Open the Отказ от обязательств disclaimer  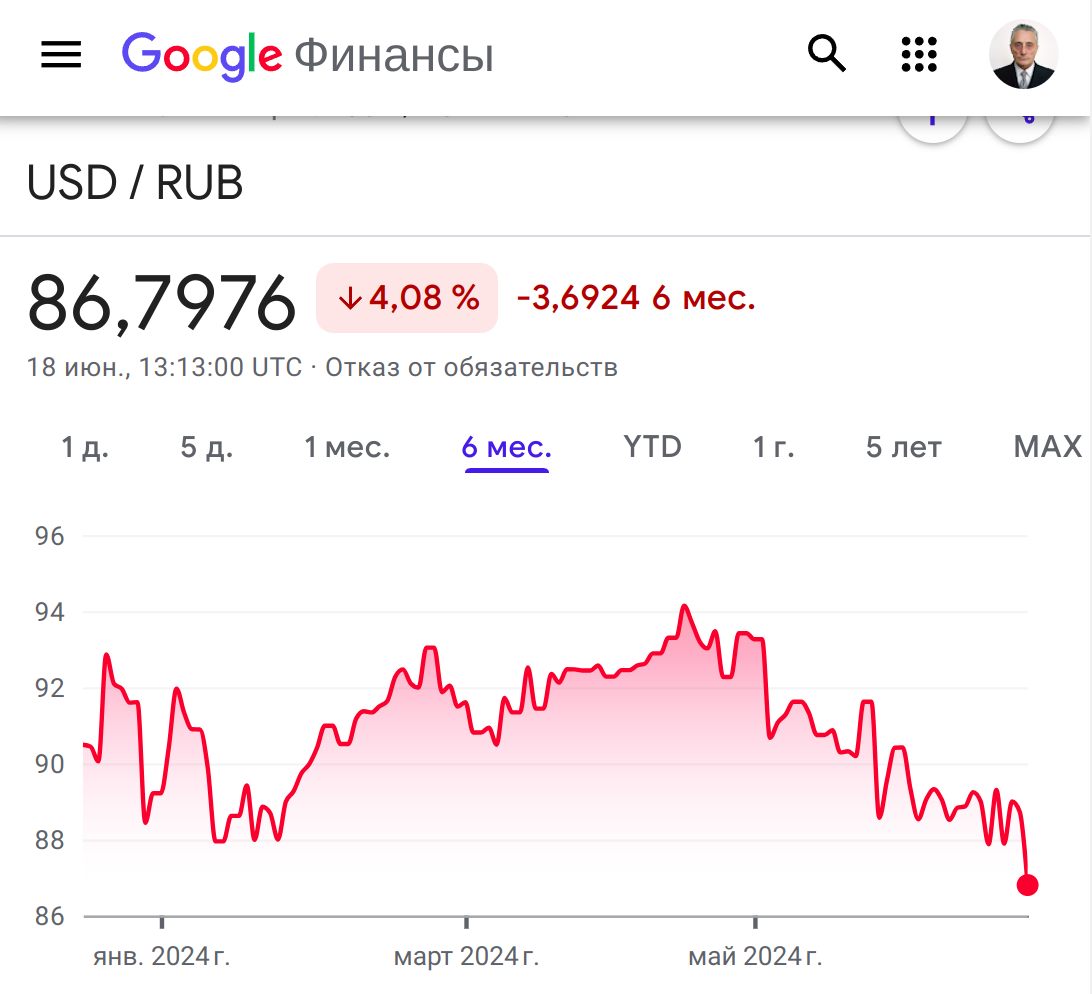471,367
